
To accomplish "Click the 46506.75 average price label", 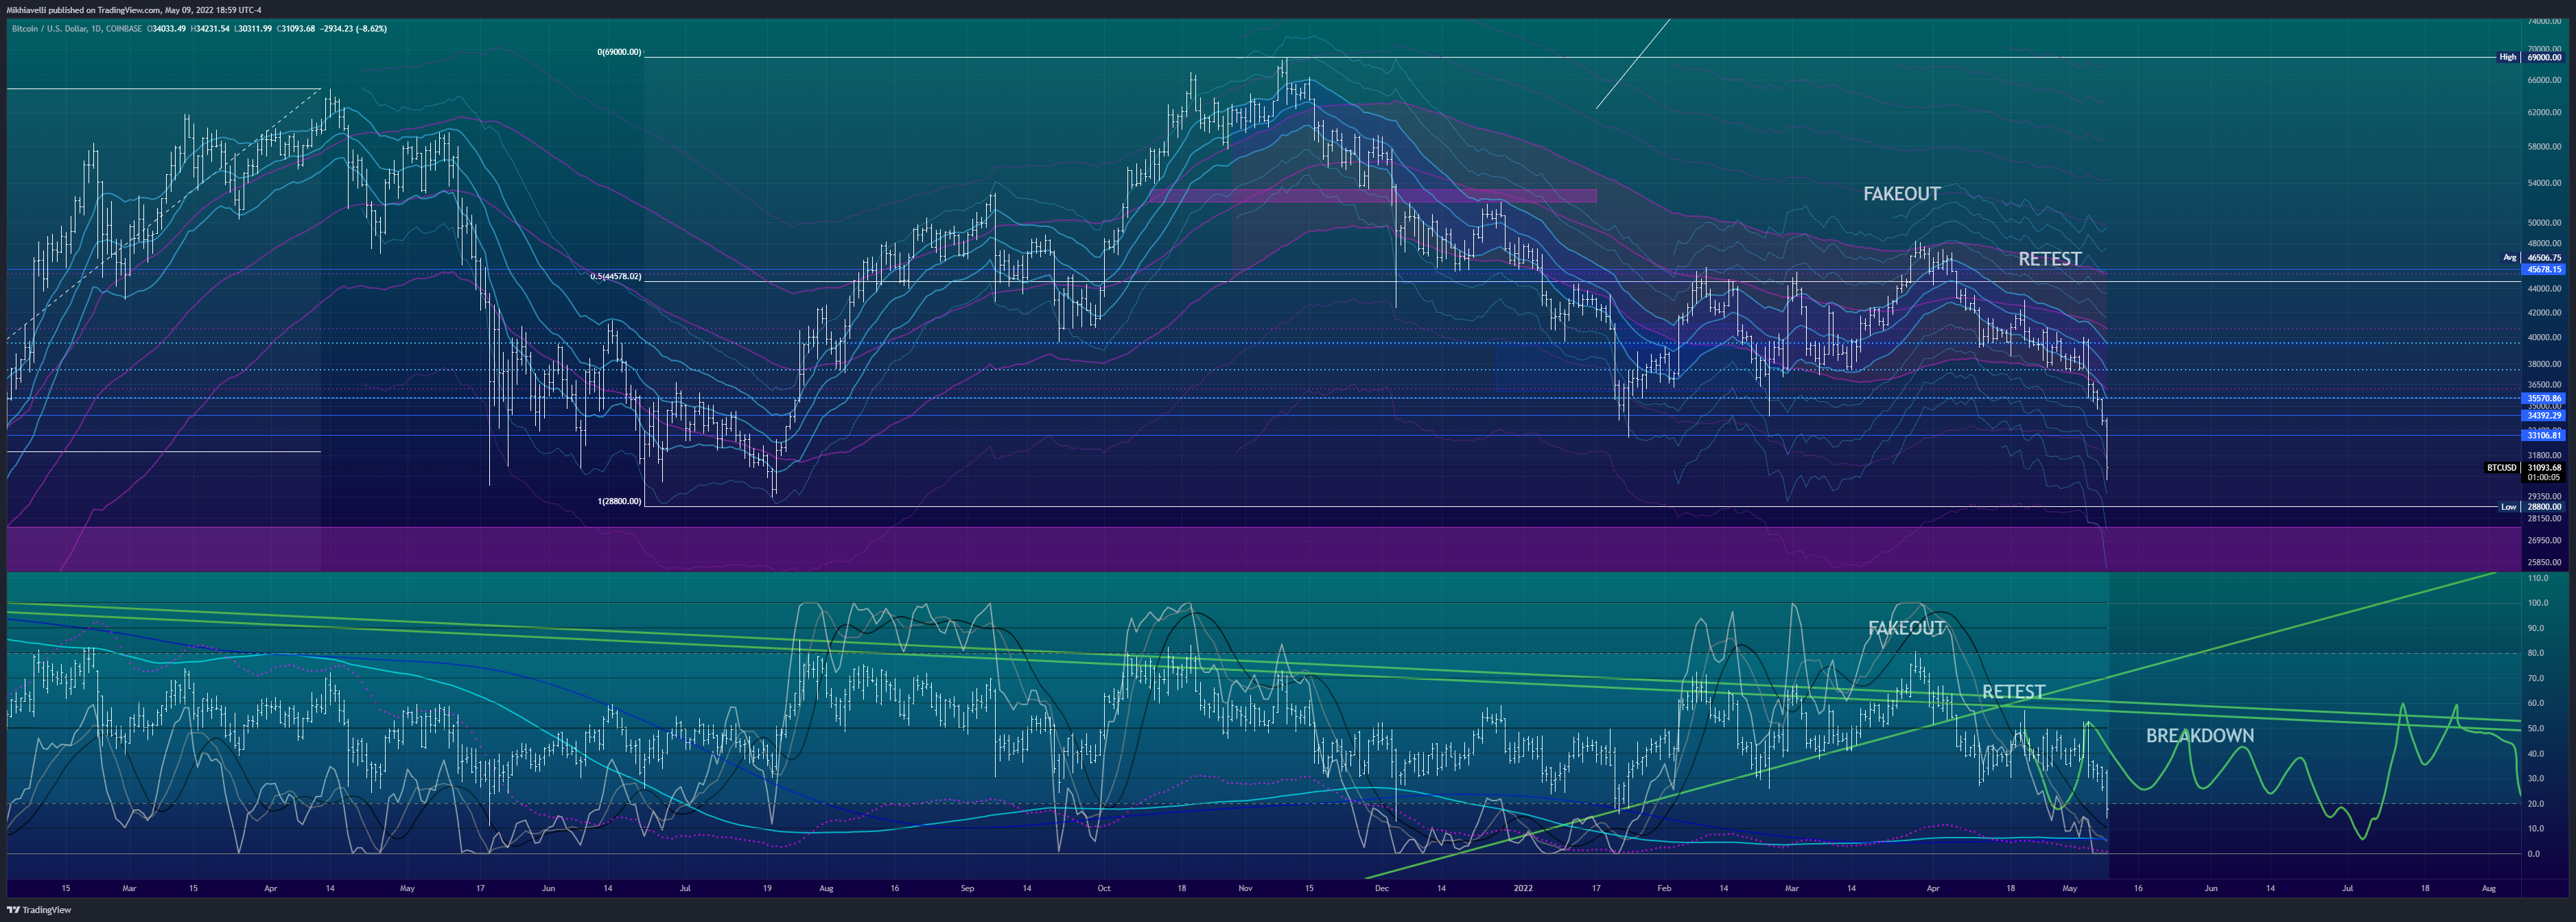I will point(2544,257).
